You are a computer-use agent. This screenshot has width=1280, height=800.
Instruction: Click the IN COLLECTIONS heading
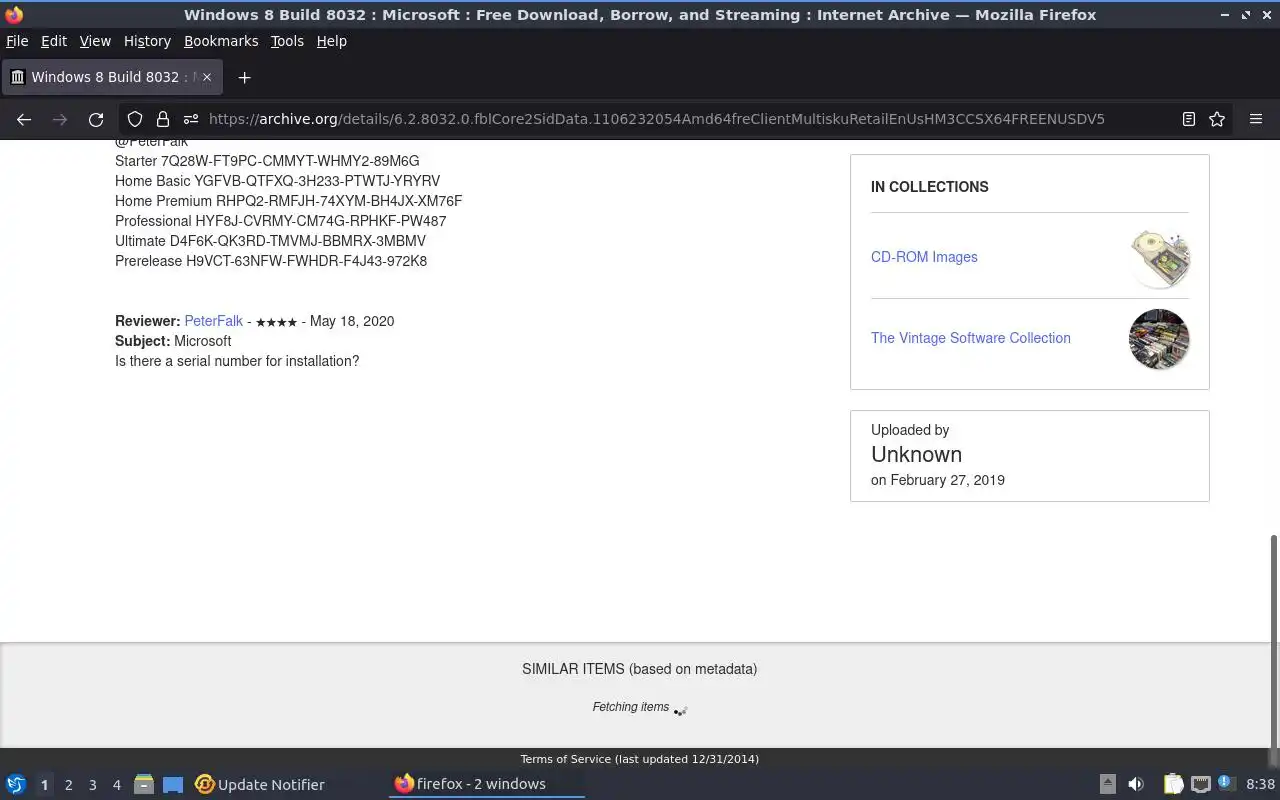pos(929,187)
